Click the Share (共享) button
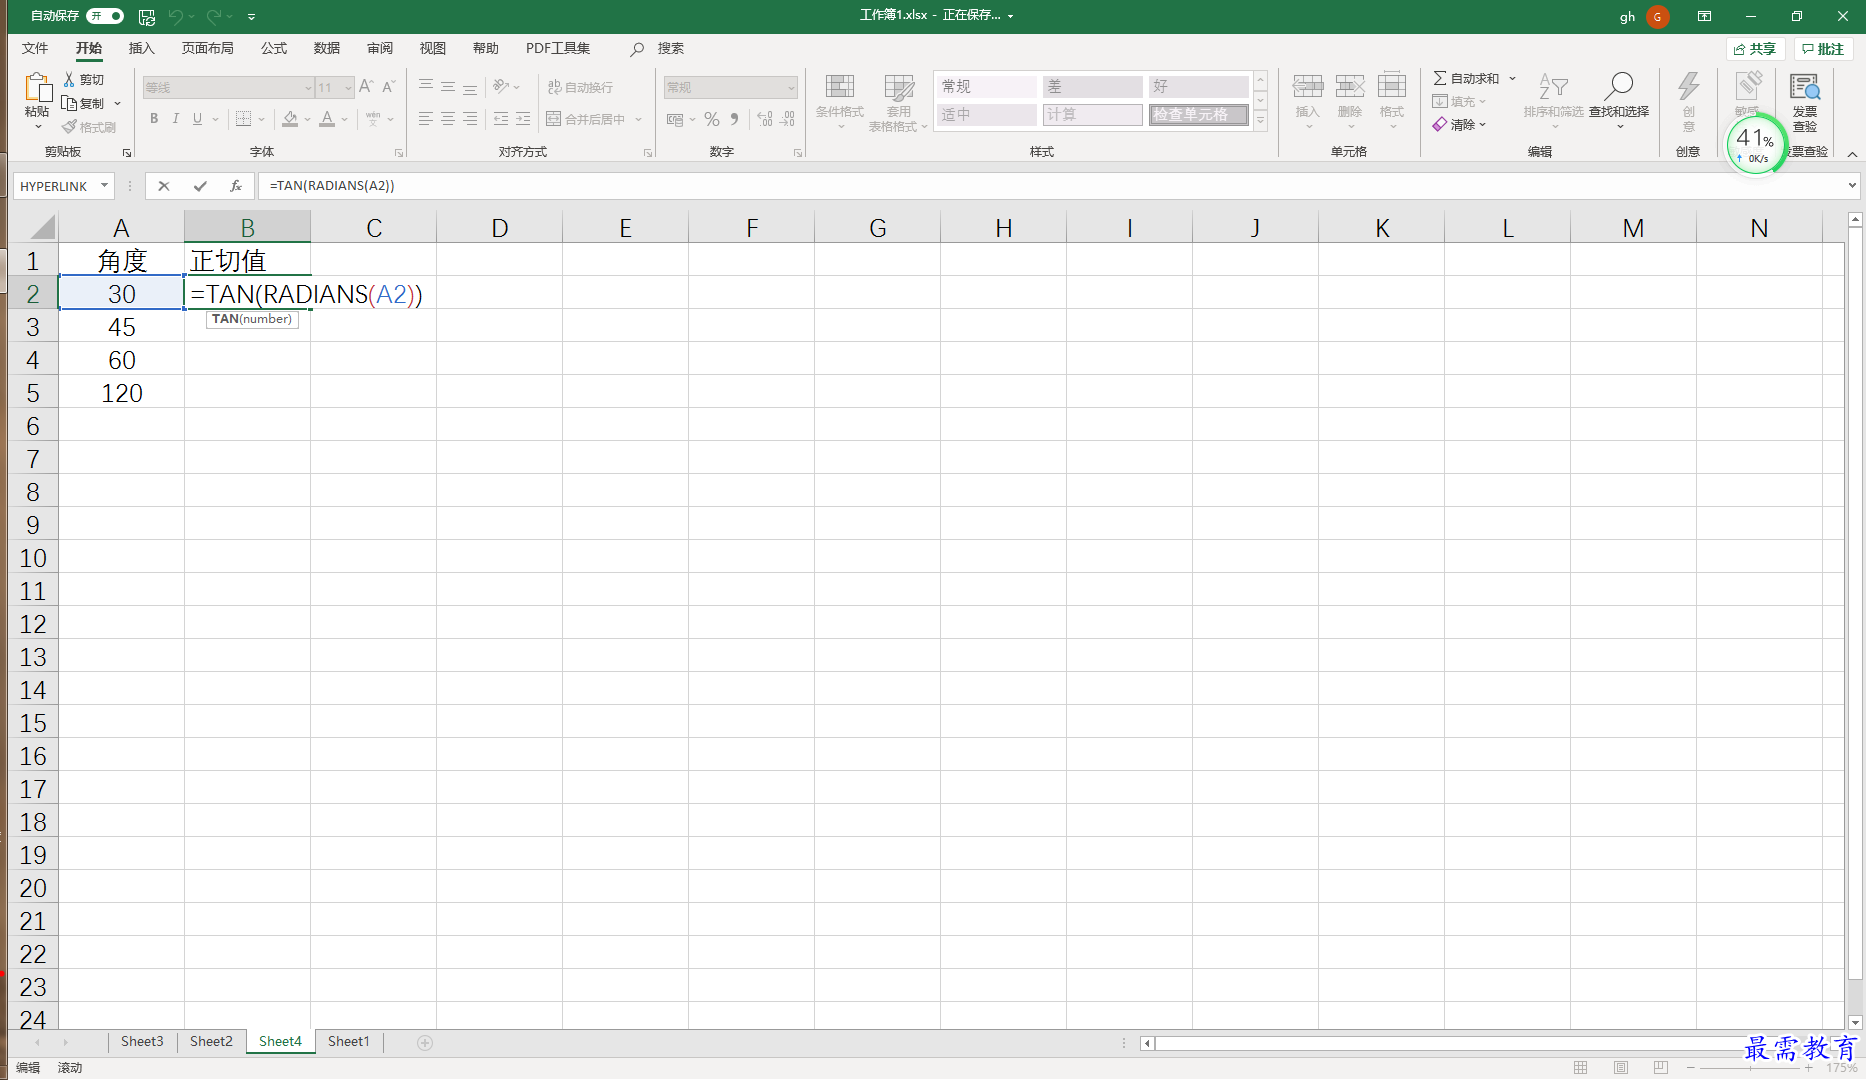The width and height of the screenshot is (1866, 1080). [x=1755, y=49]
